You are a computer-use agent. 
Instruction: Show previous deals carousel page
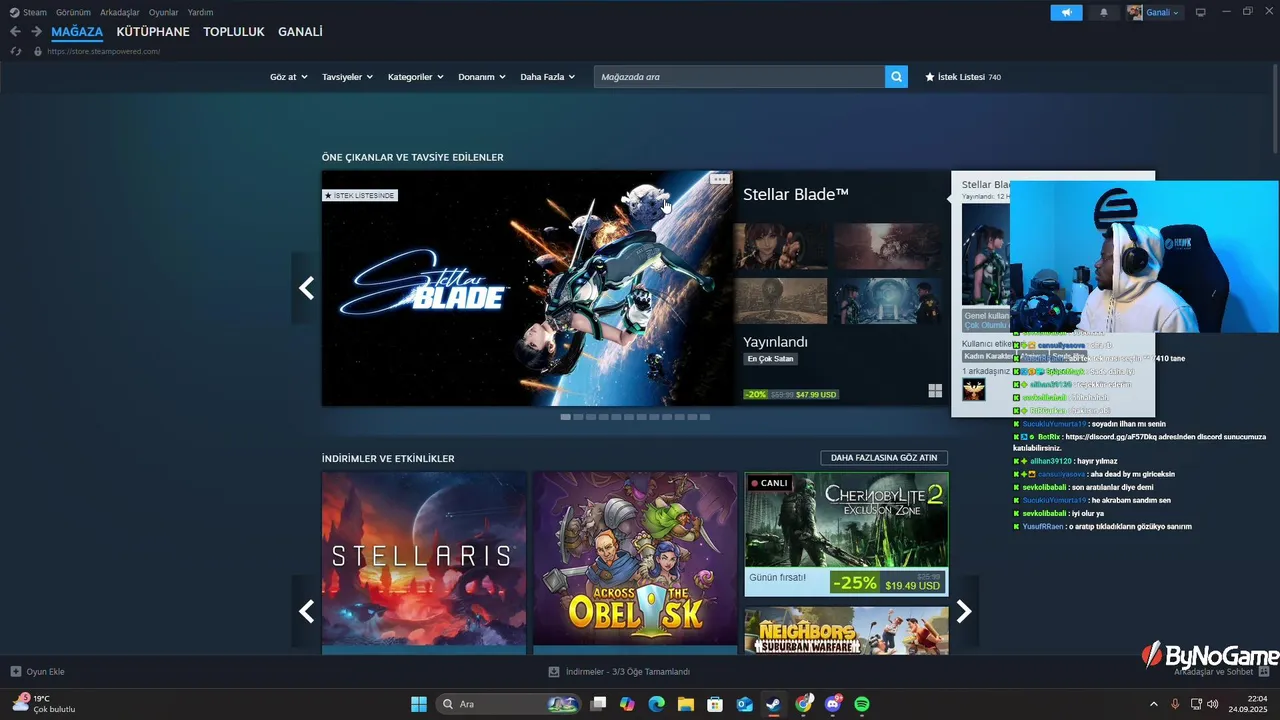(x=306, y=611)
